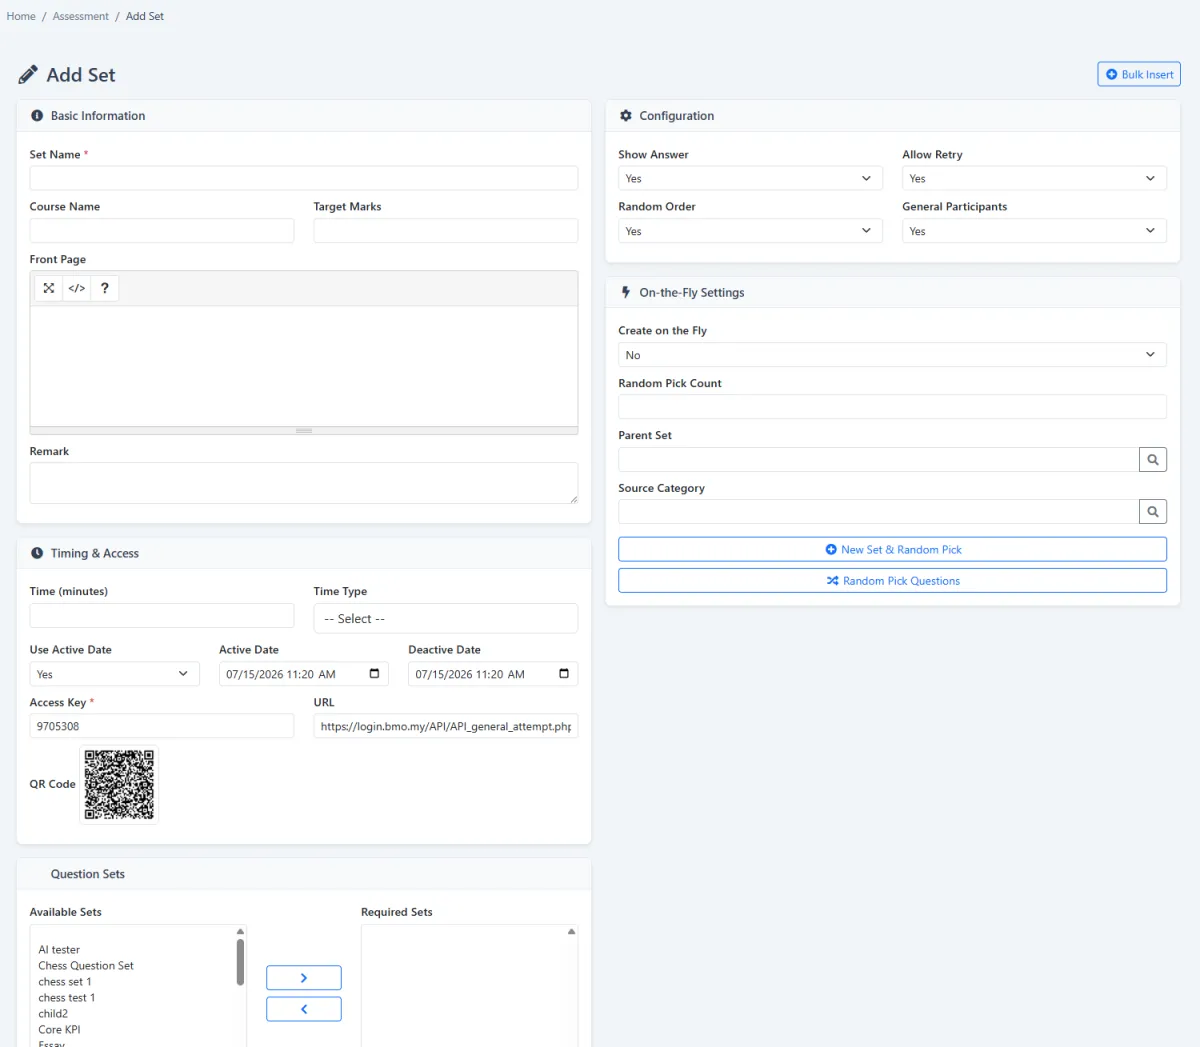Click the Set Name input field
Screen dimensions: 1200x1047
(304, 178)
